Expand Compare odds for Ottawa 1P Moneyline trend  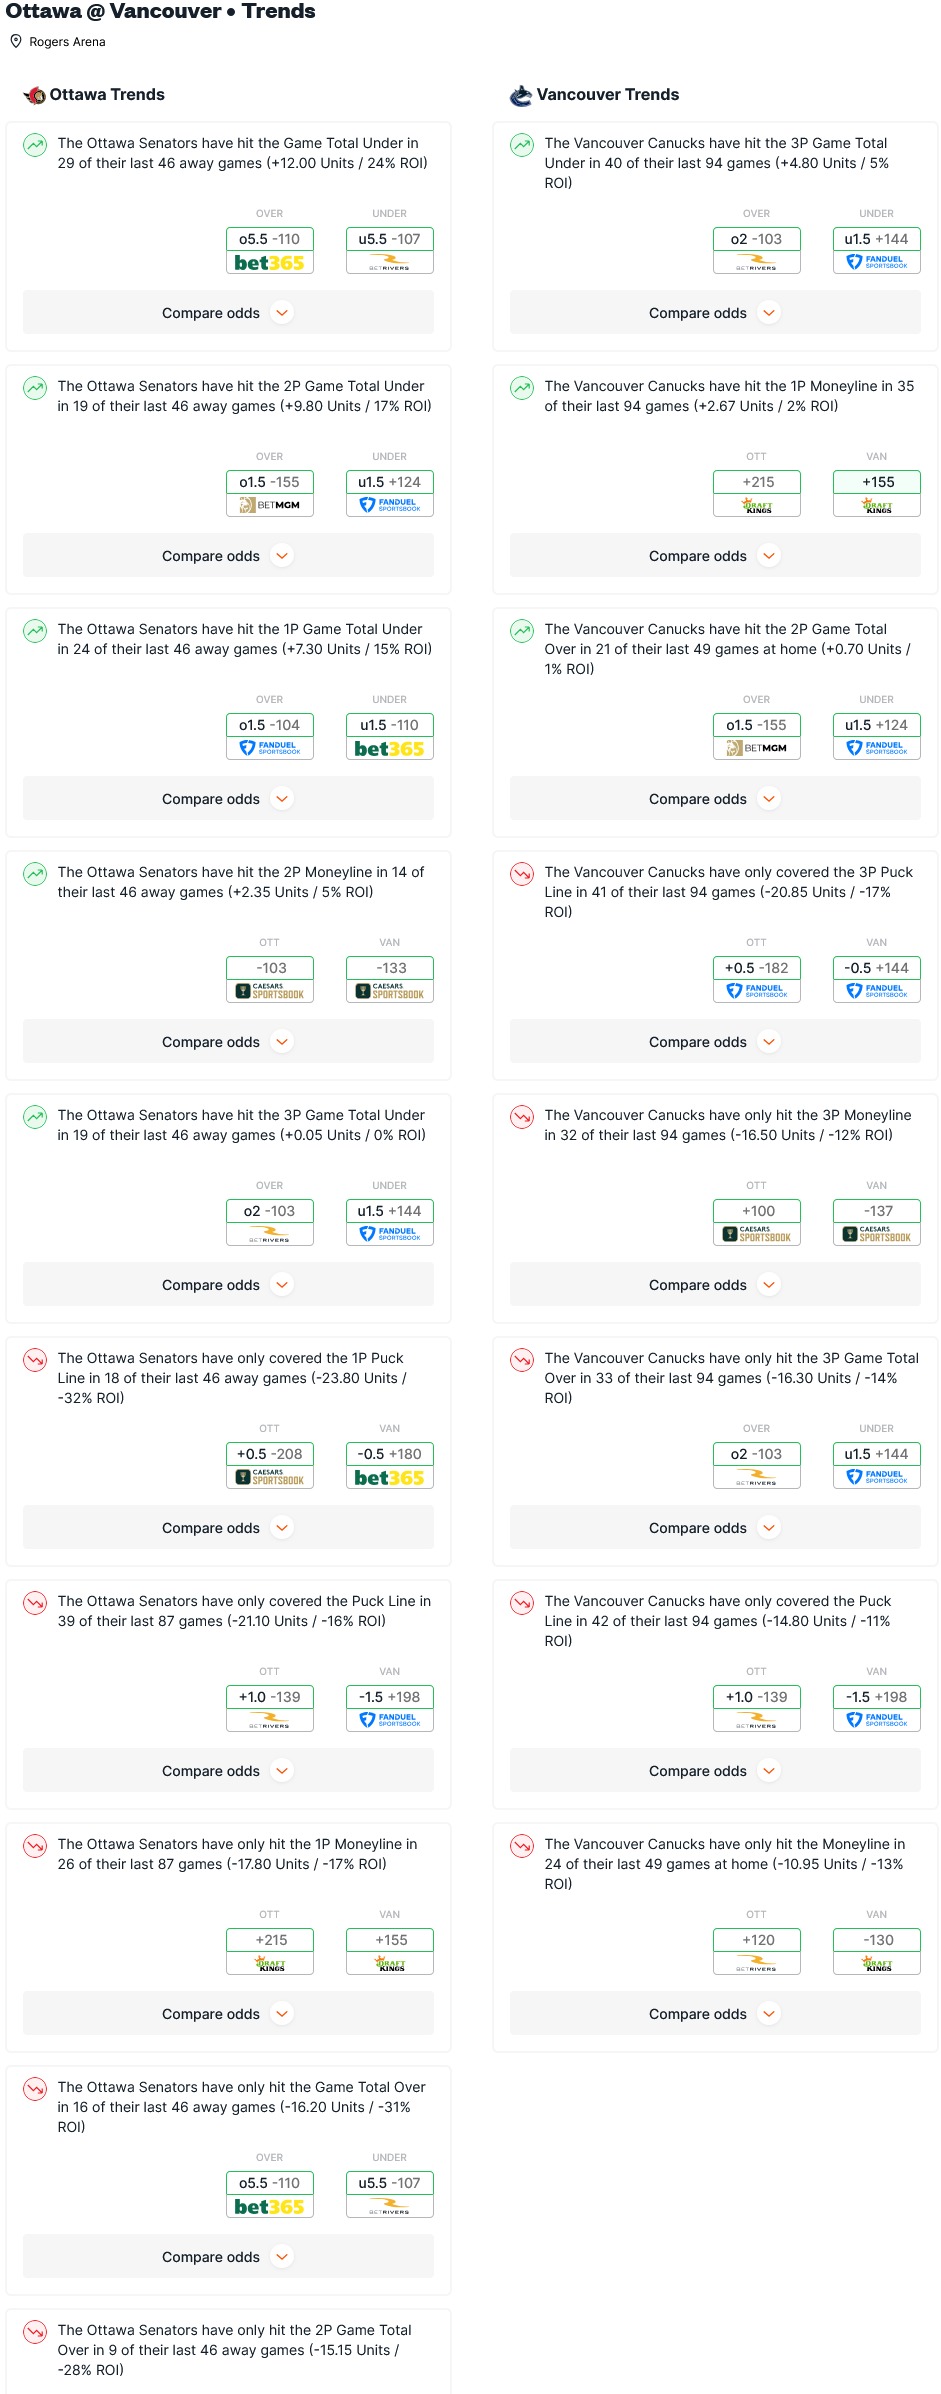point(228,2014)
